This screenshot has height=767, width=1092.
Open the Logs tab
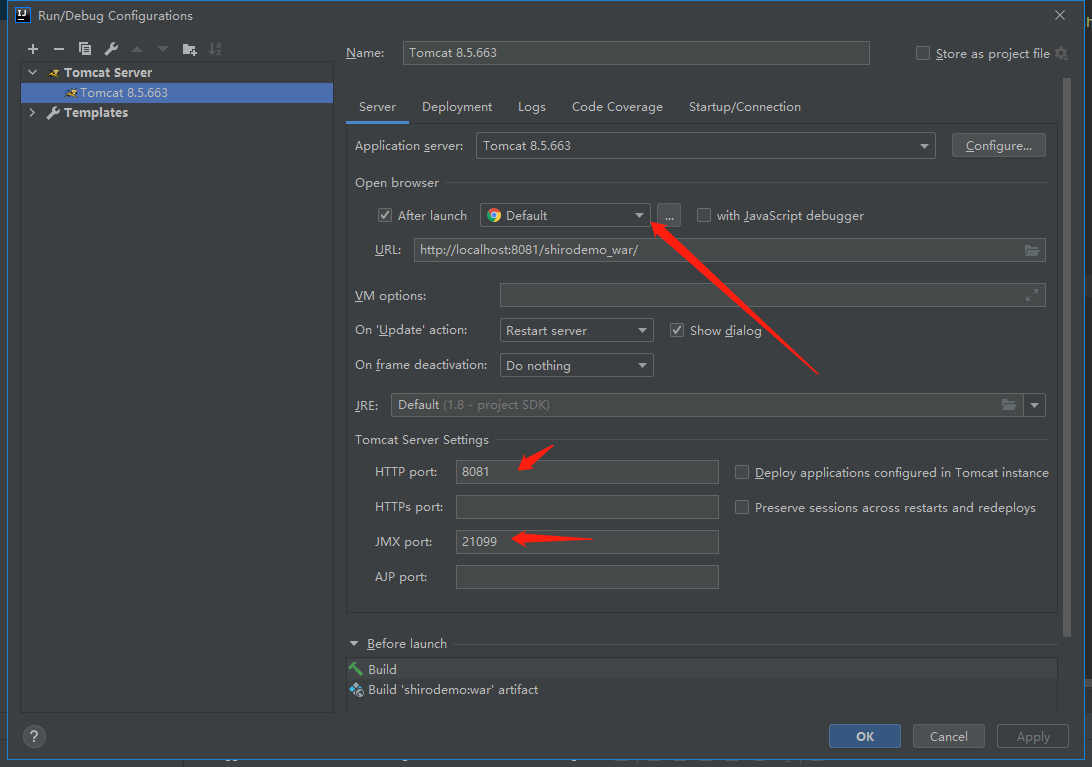532,107
